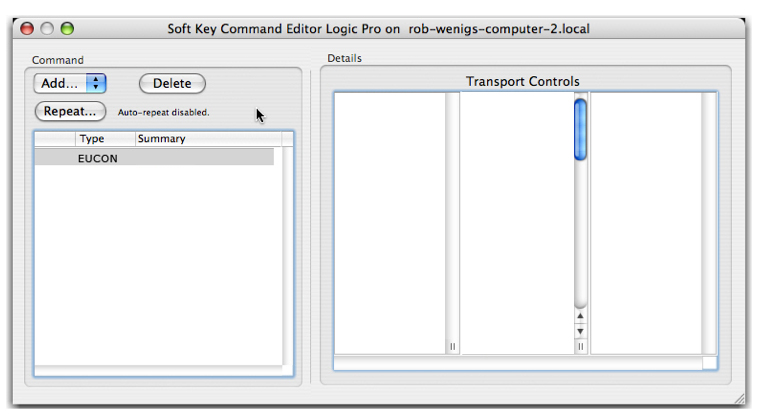The width and height of the screenshot is (763, 416).
Task: Close the Soft Key Command Editor window
Action: click(x=28, y=29)
